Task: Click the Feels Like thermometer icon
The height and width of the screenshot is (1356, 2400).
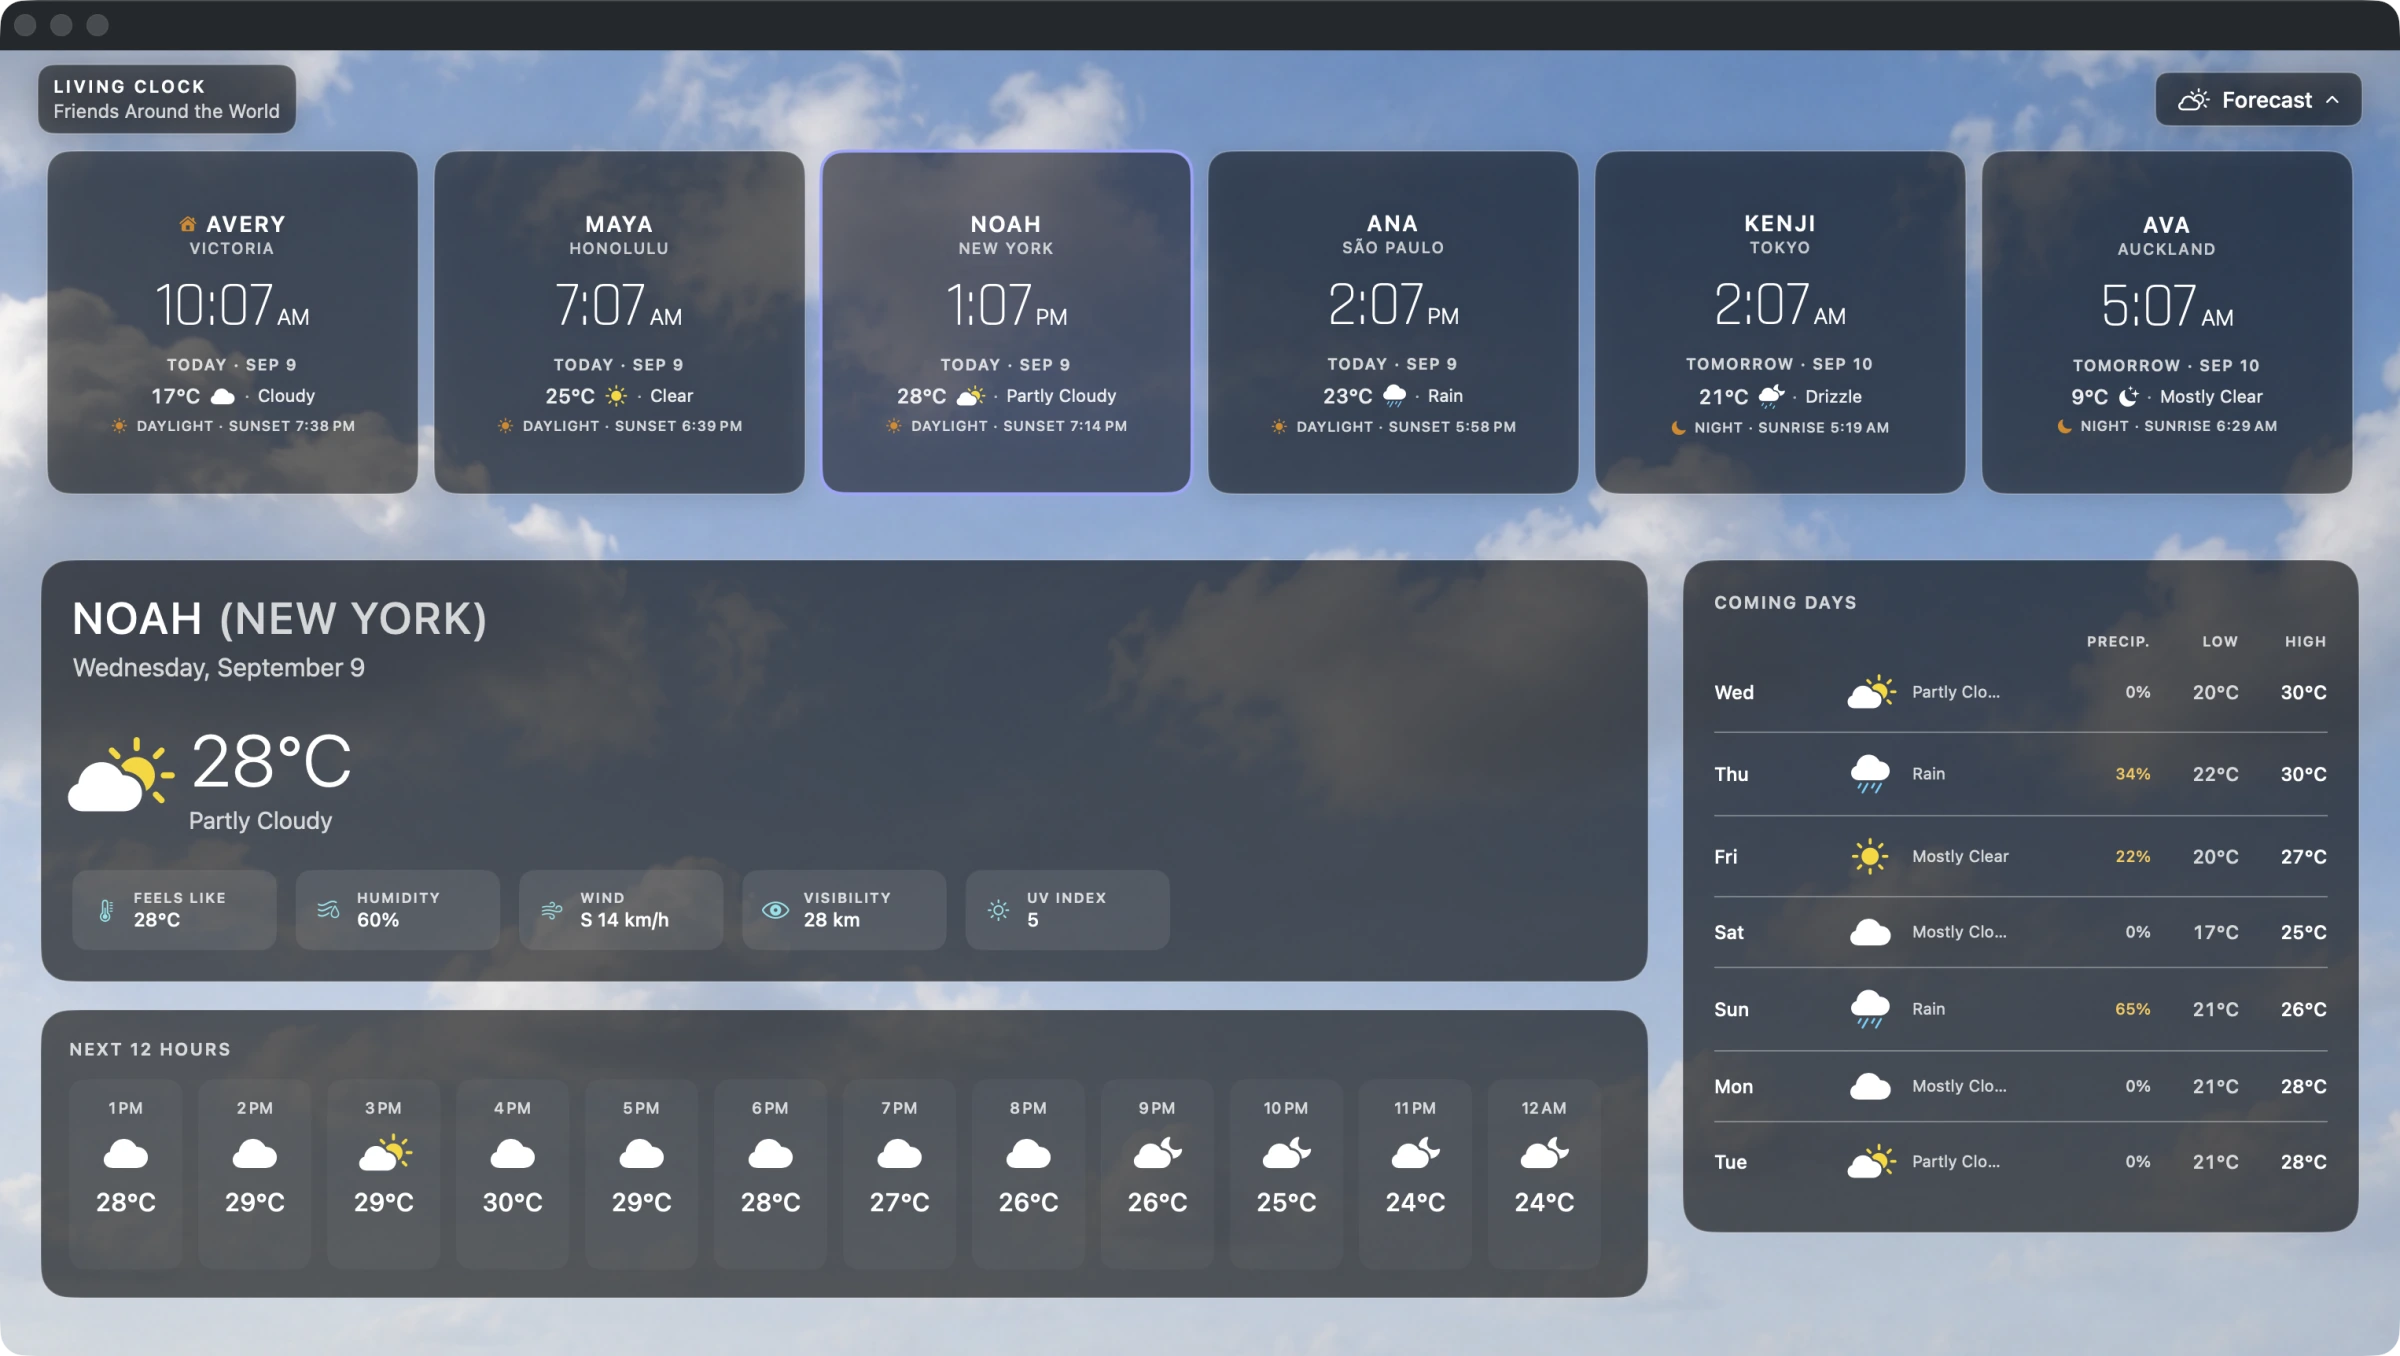Action: (106, 910)
